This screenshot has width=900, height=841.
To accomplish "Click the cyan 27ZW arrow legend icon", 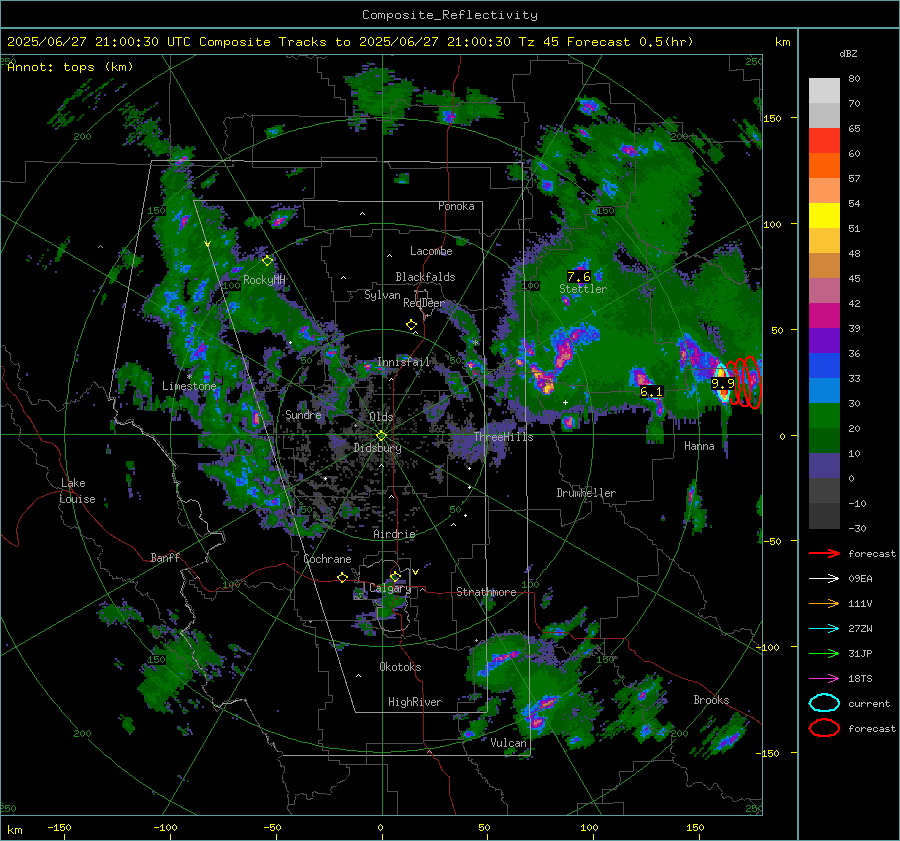I will point(824,629).
